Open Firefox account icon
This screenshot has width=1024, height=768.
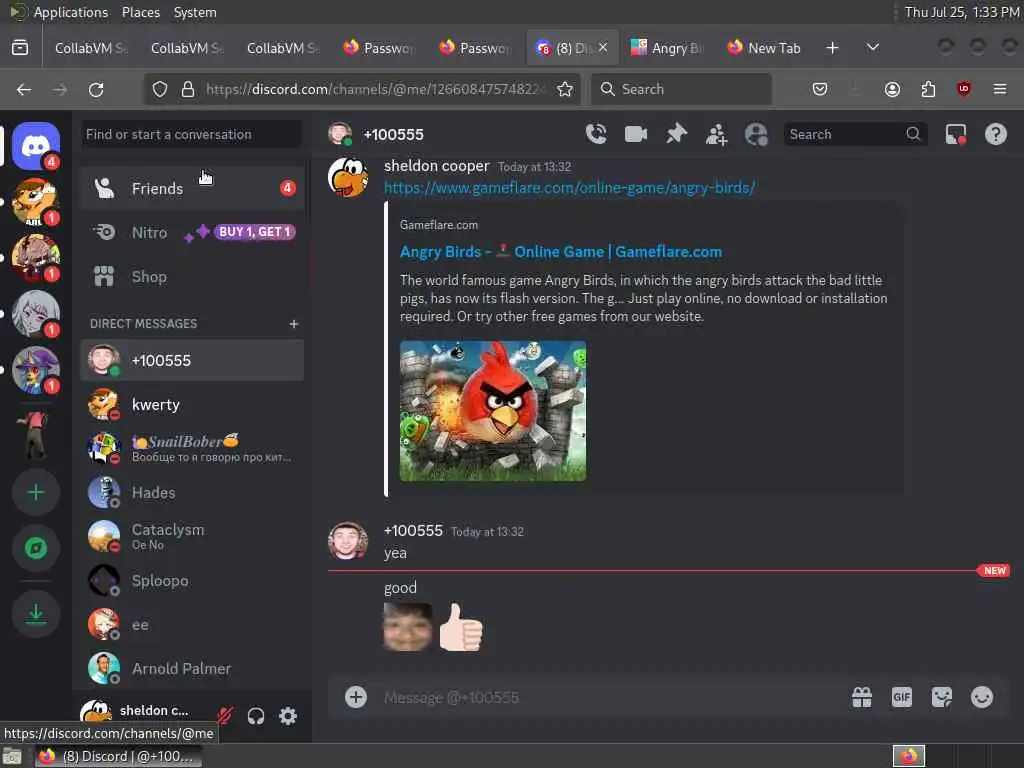[892, 89]
